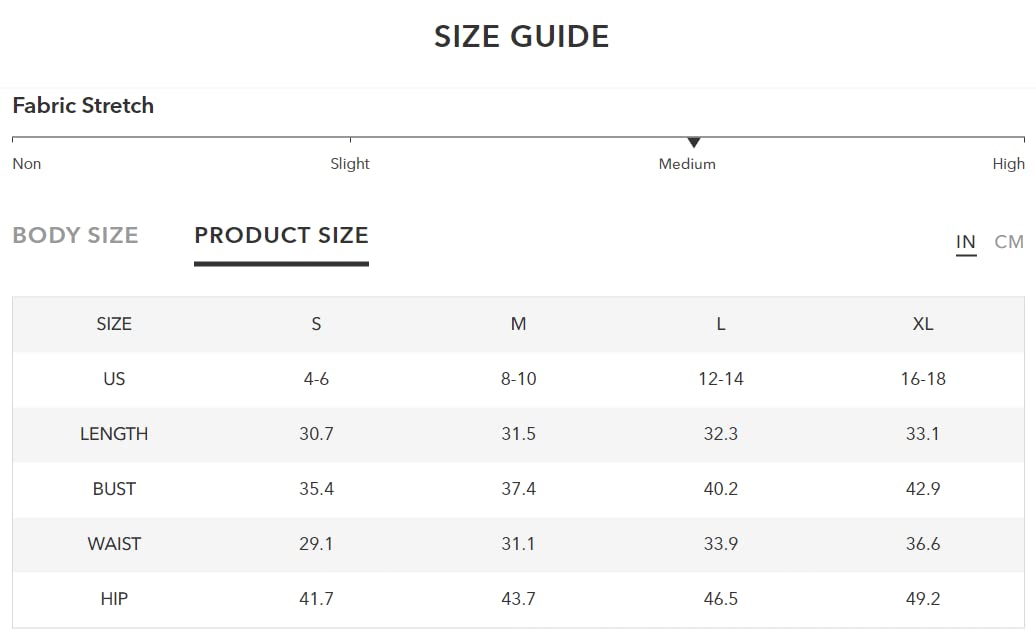Toggle units to IN
The image size is (1036, 643).
coord(965,242)
